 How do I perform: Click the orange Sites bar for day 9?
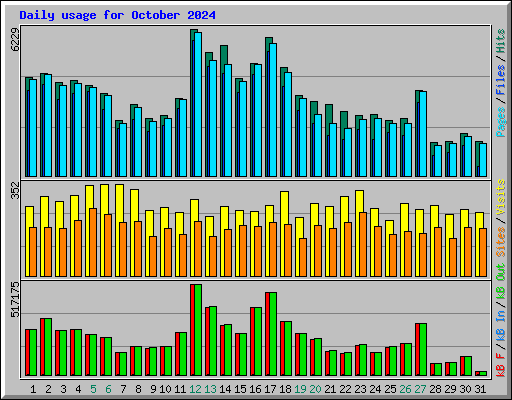(x=153, y=256)
